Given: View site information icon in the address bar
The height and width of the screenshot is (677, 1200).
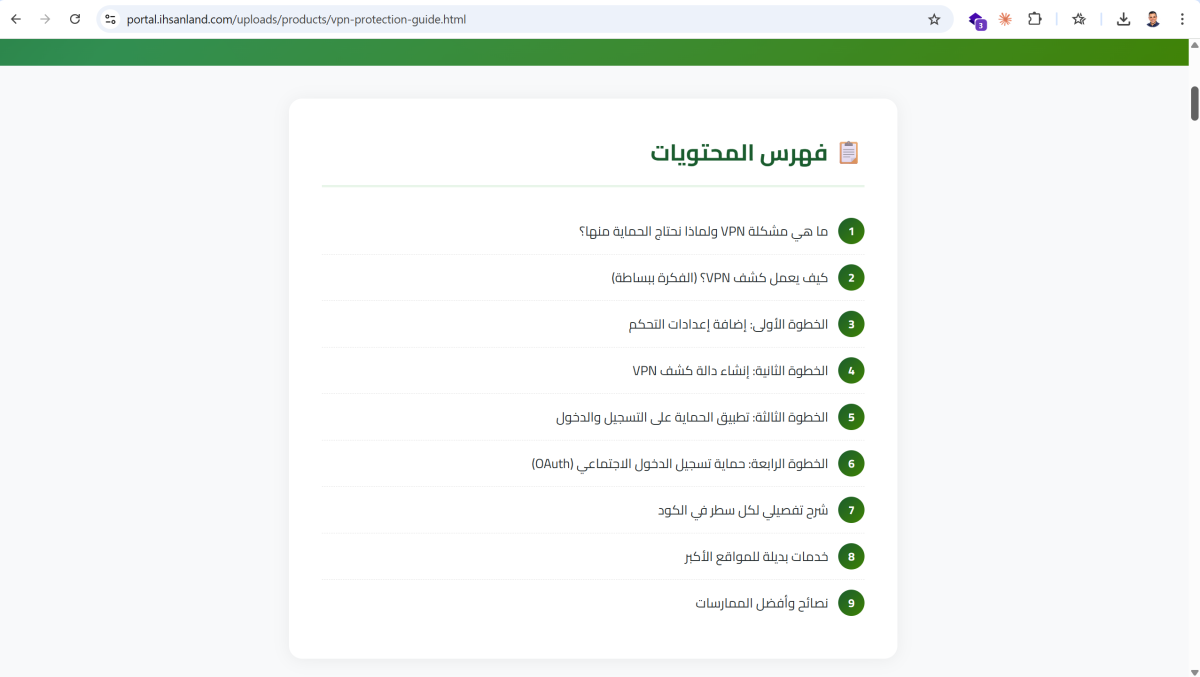Looking at the screenshot, I should (x=110, y=19).
